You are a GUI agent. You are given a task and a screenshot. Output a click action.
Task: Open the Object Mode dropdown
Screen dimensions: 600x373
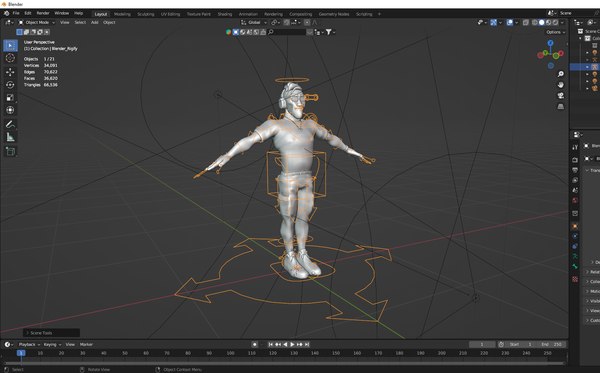[x=36, y=23]
